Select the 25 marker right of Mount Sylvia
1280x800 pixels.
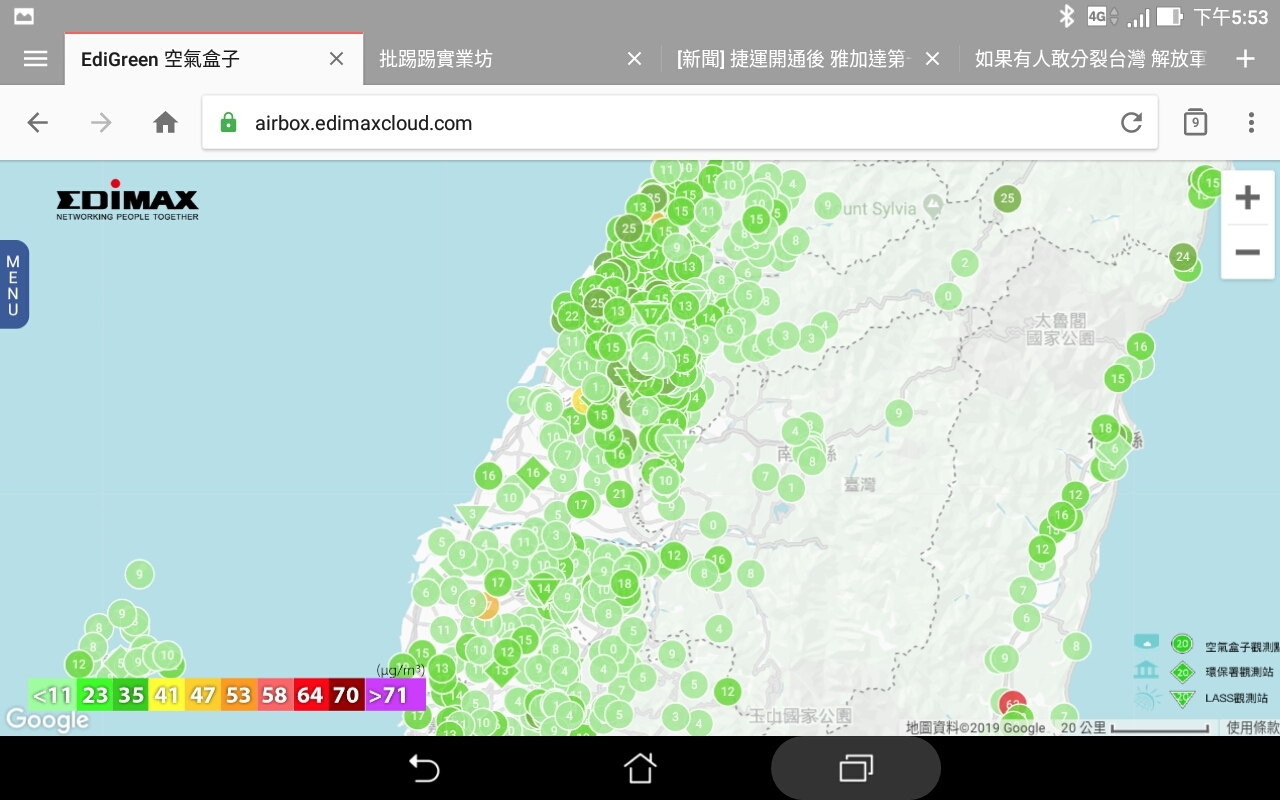tap(1007, 198)
